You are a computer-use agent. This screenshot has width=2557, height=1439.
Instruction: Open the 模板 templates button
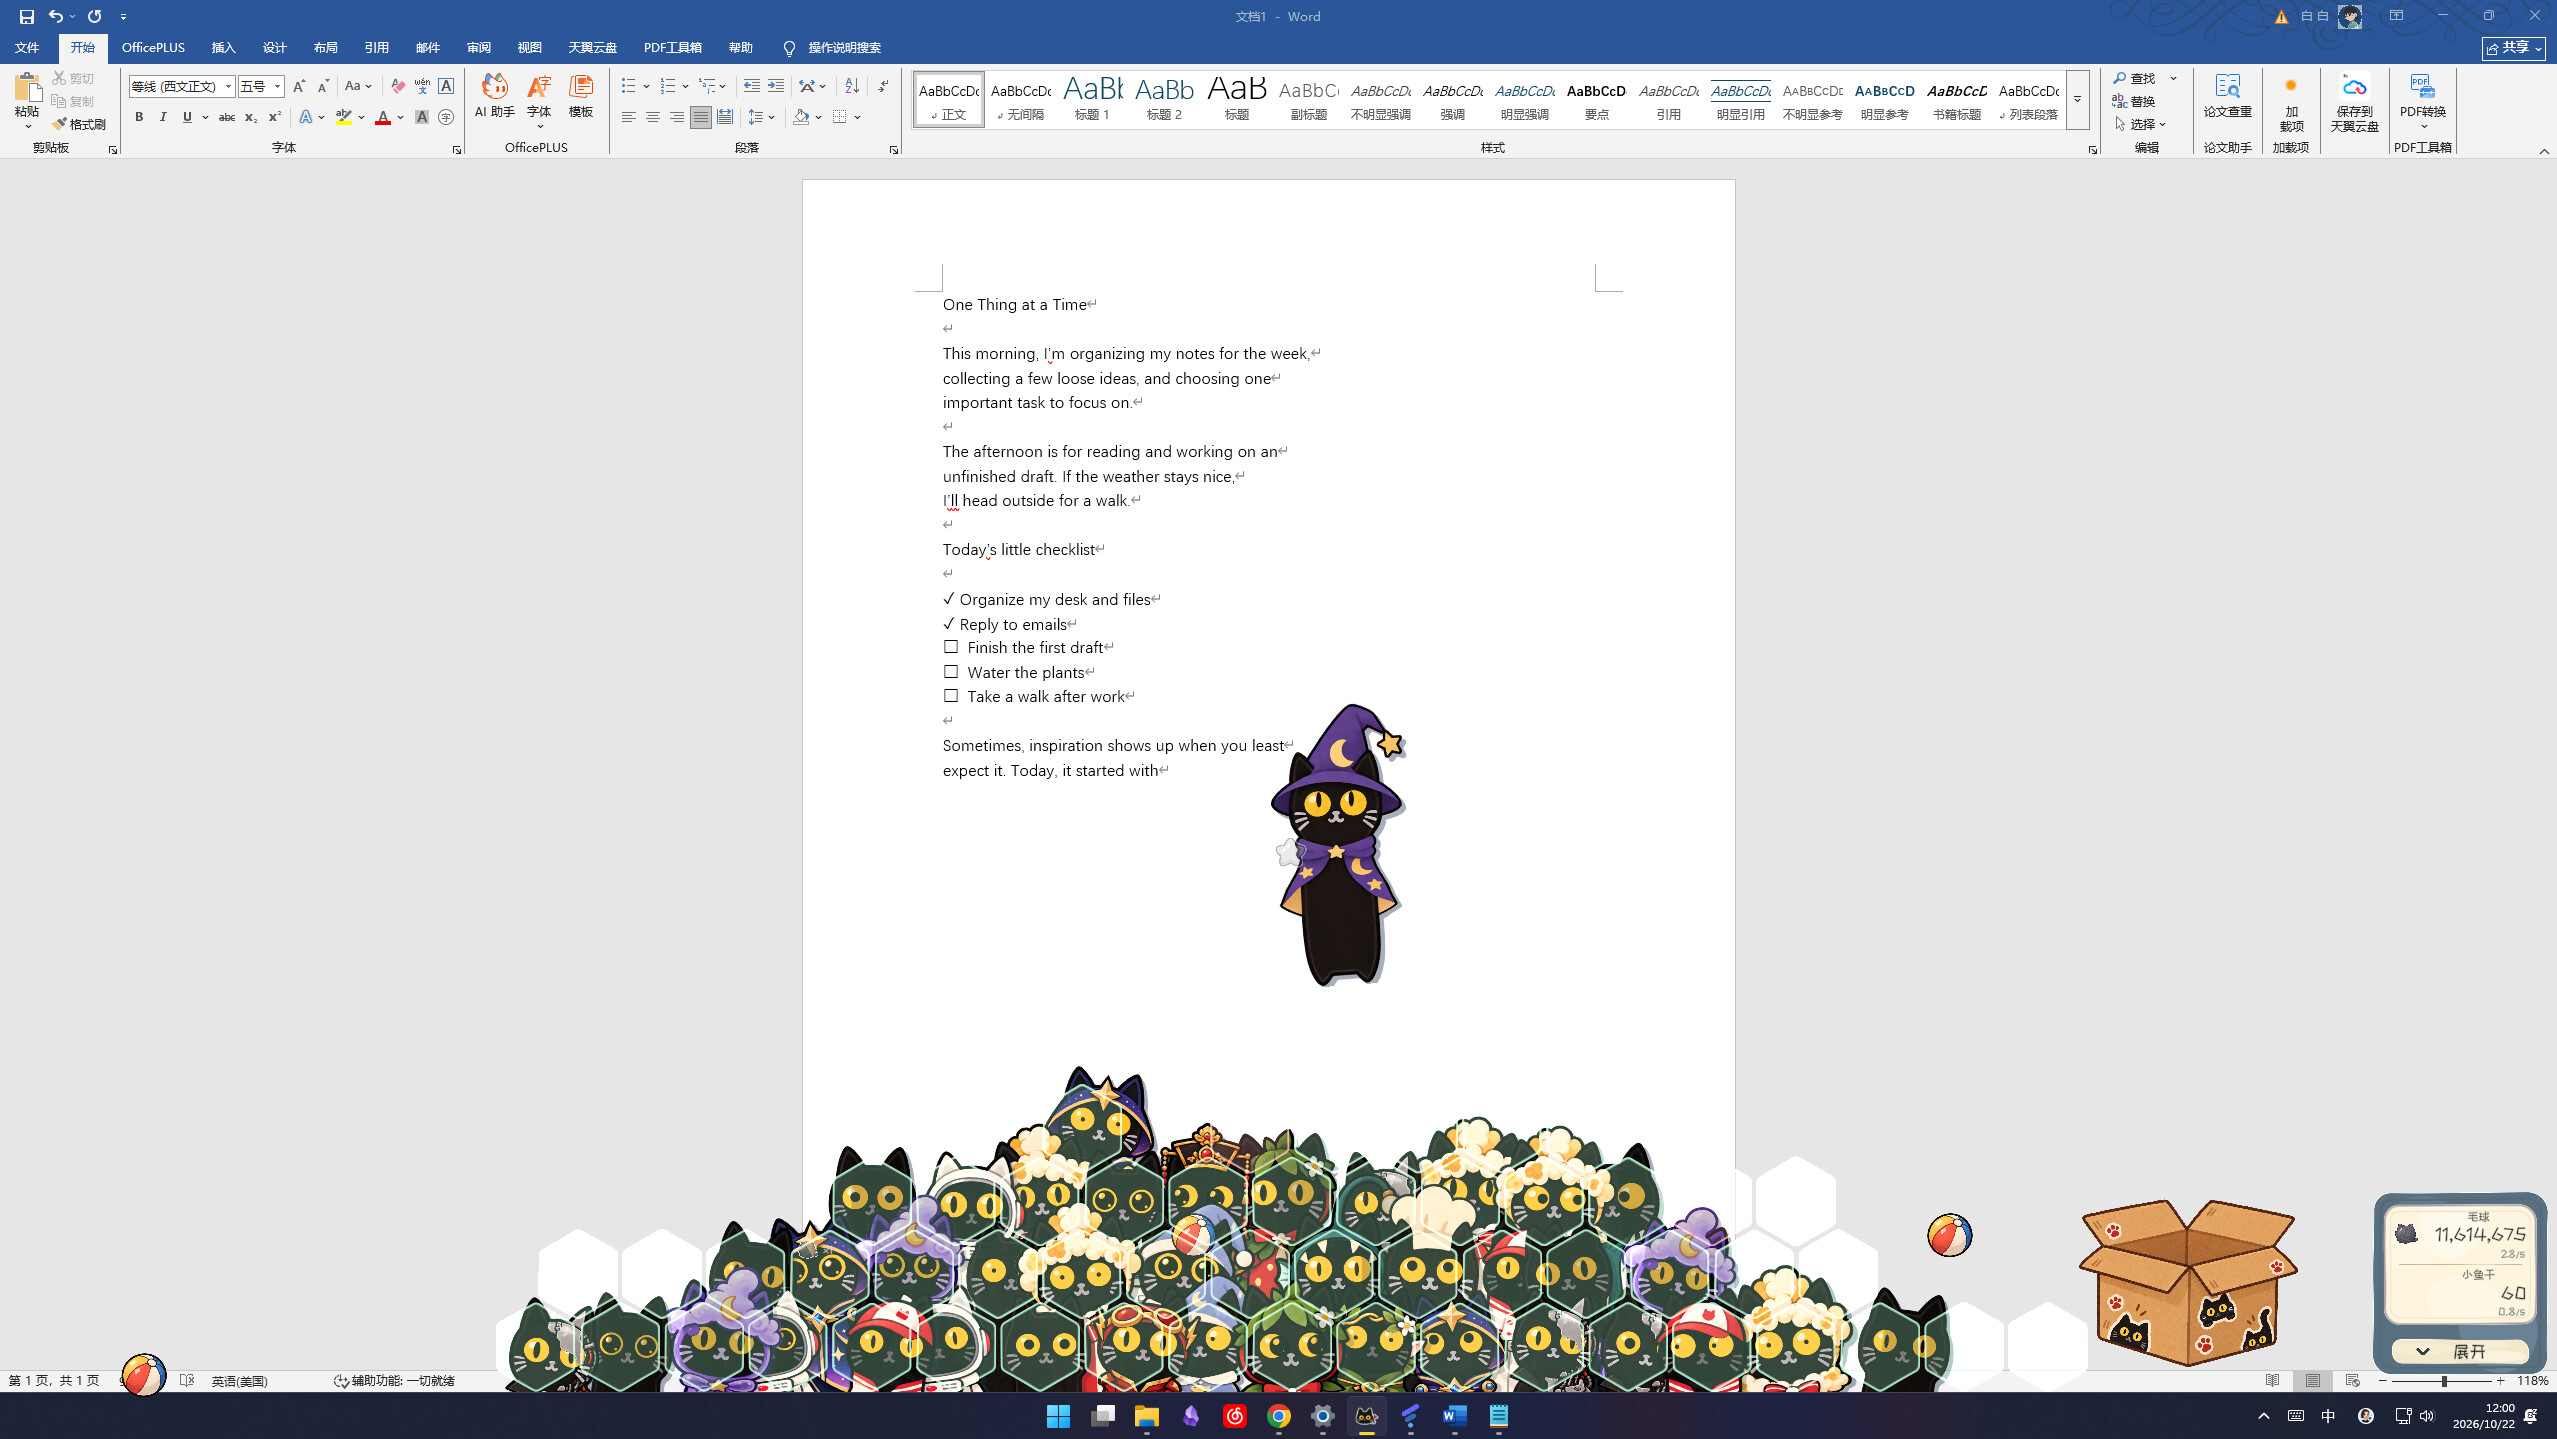point(581,98)
